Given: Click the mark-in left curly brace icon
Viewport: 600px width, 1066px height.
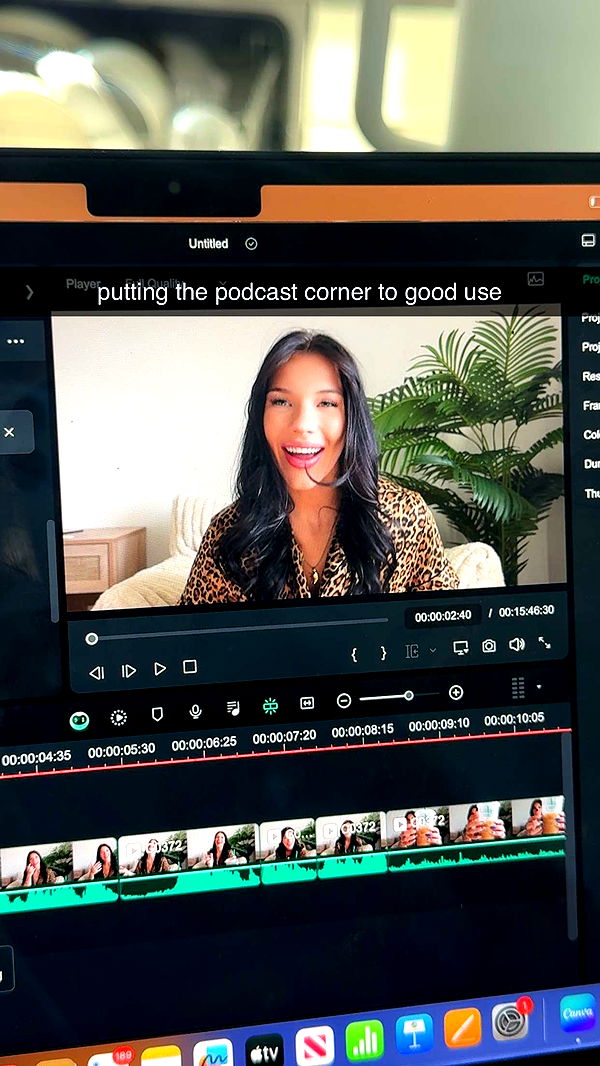Looking at the screenshot, I should (x=354, y=653).
